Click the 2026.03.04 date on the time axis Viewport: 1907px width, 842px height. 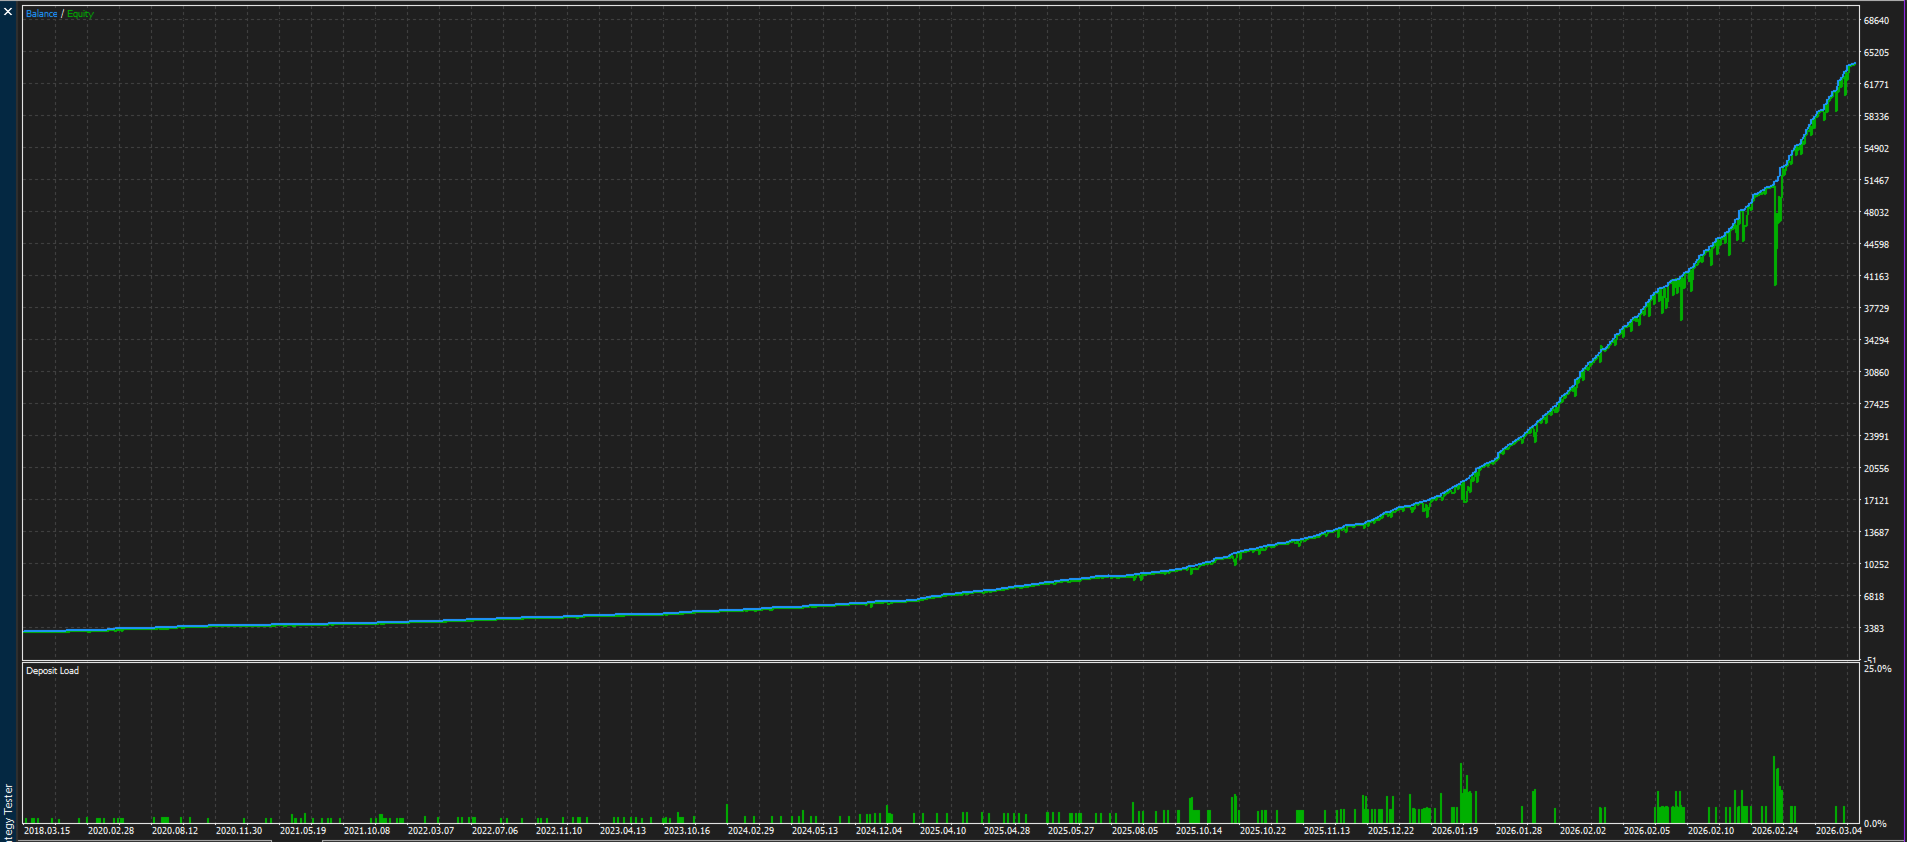(1839, 831)
